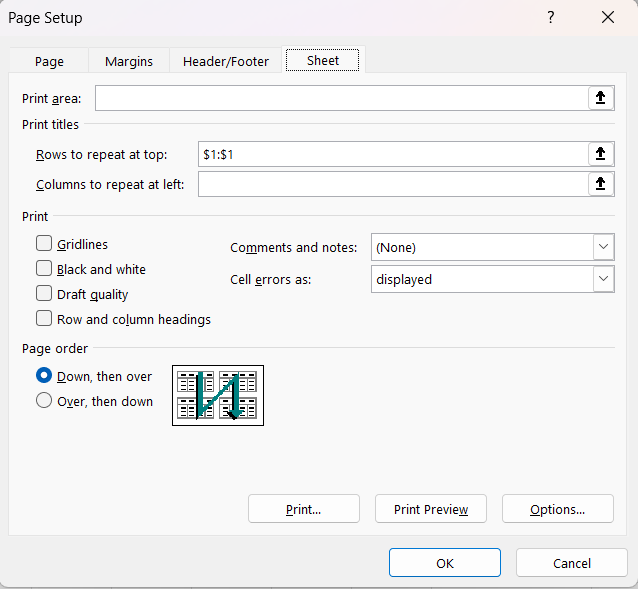The height and width of the screenshot is (589, 638).
Task: Switch to the Margins tab
Action: 129,61
